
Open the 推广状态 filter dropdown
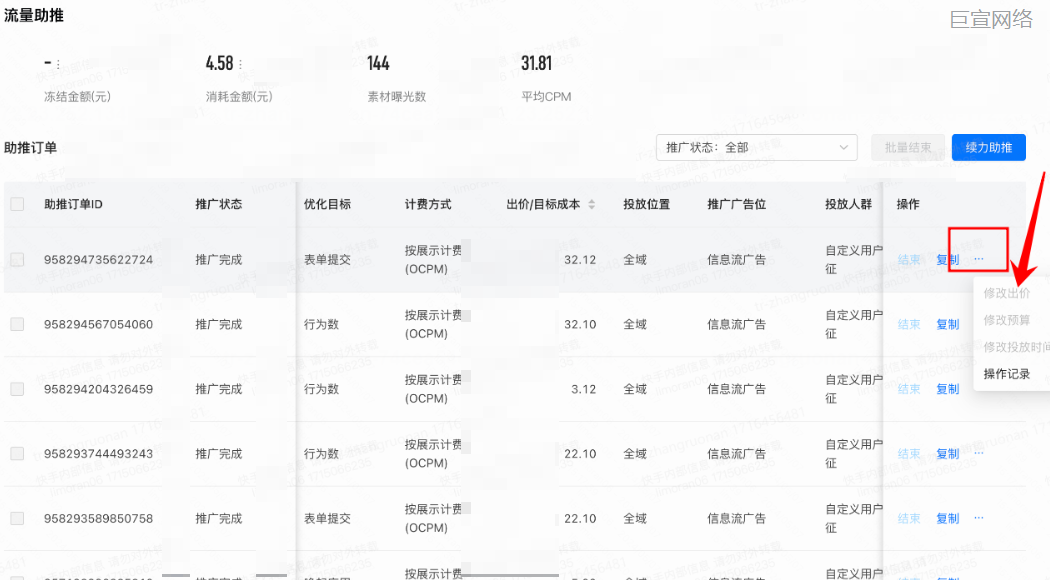[756, 147]
